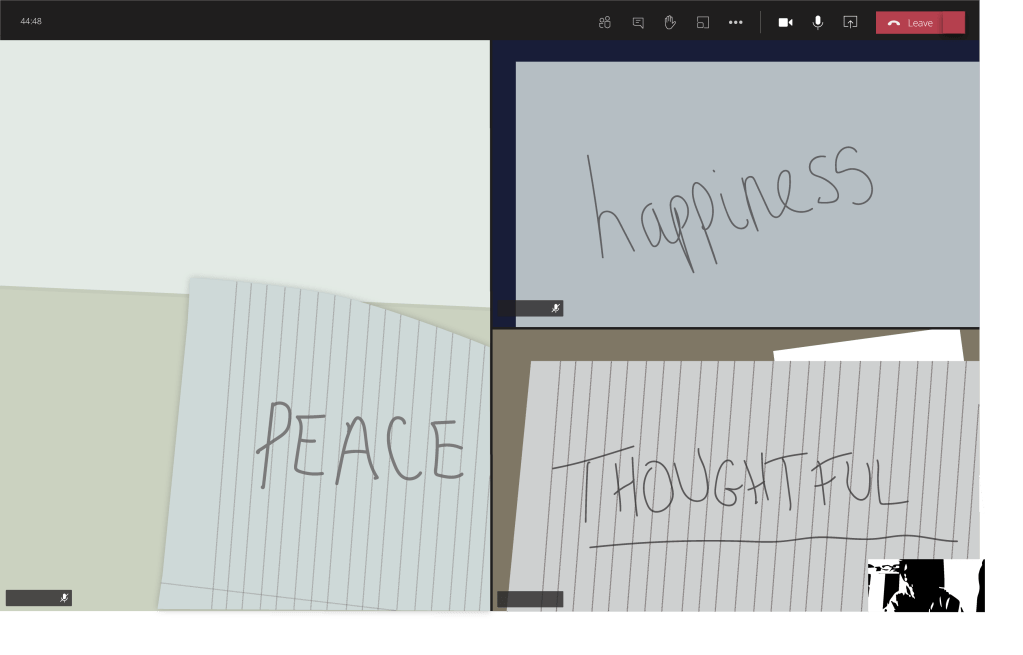Screen dimensions: 1023x655
Task: Toggle the camera on or off
Action: 785,22
